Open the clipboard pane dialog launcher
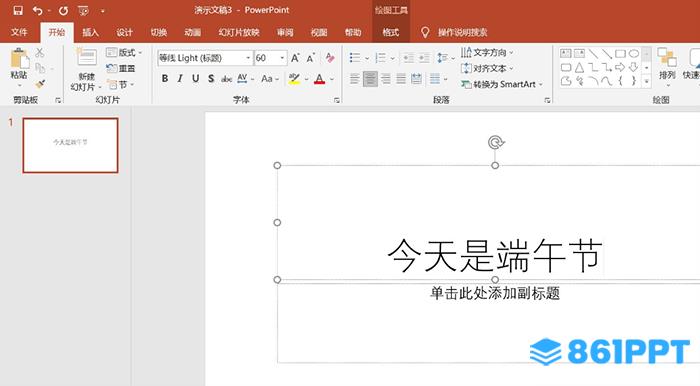This screenshot has width=700, height=386. pos(58,100)
